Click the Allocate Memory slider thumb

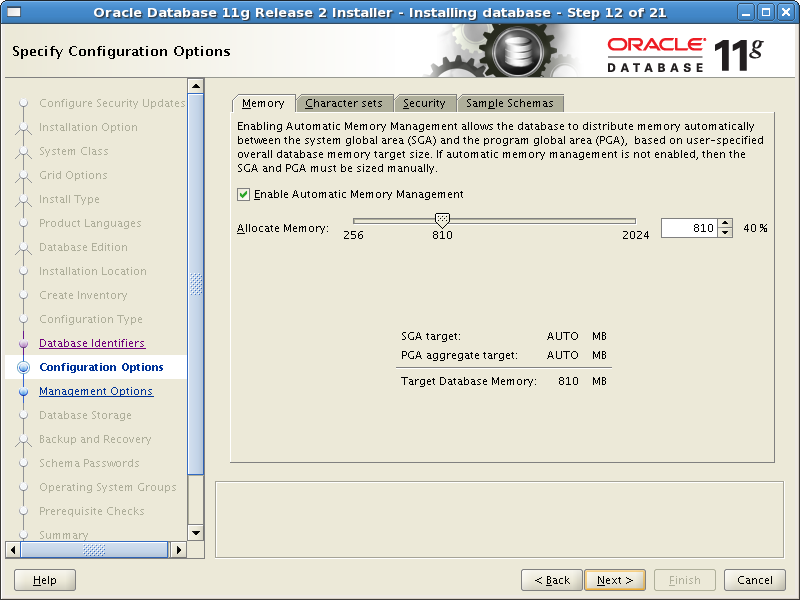(x=442, y=220)
